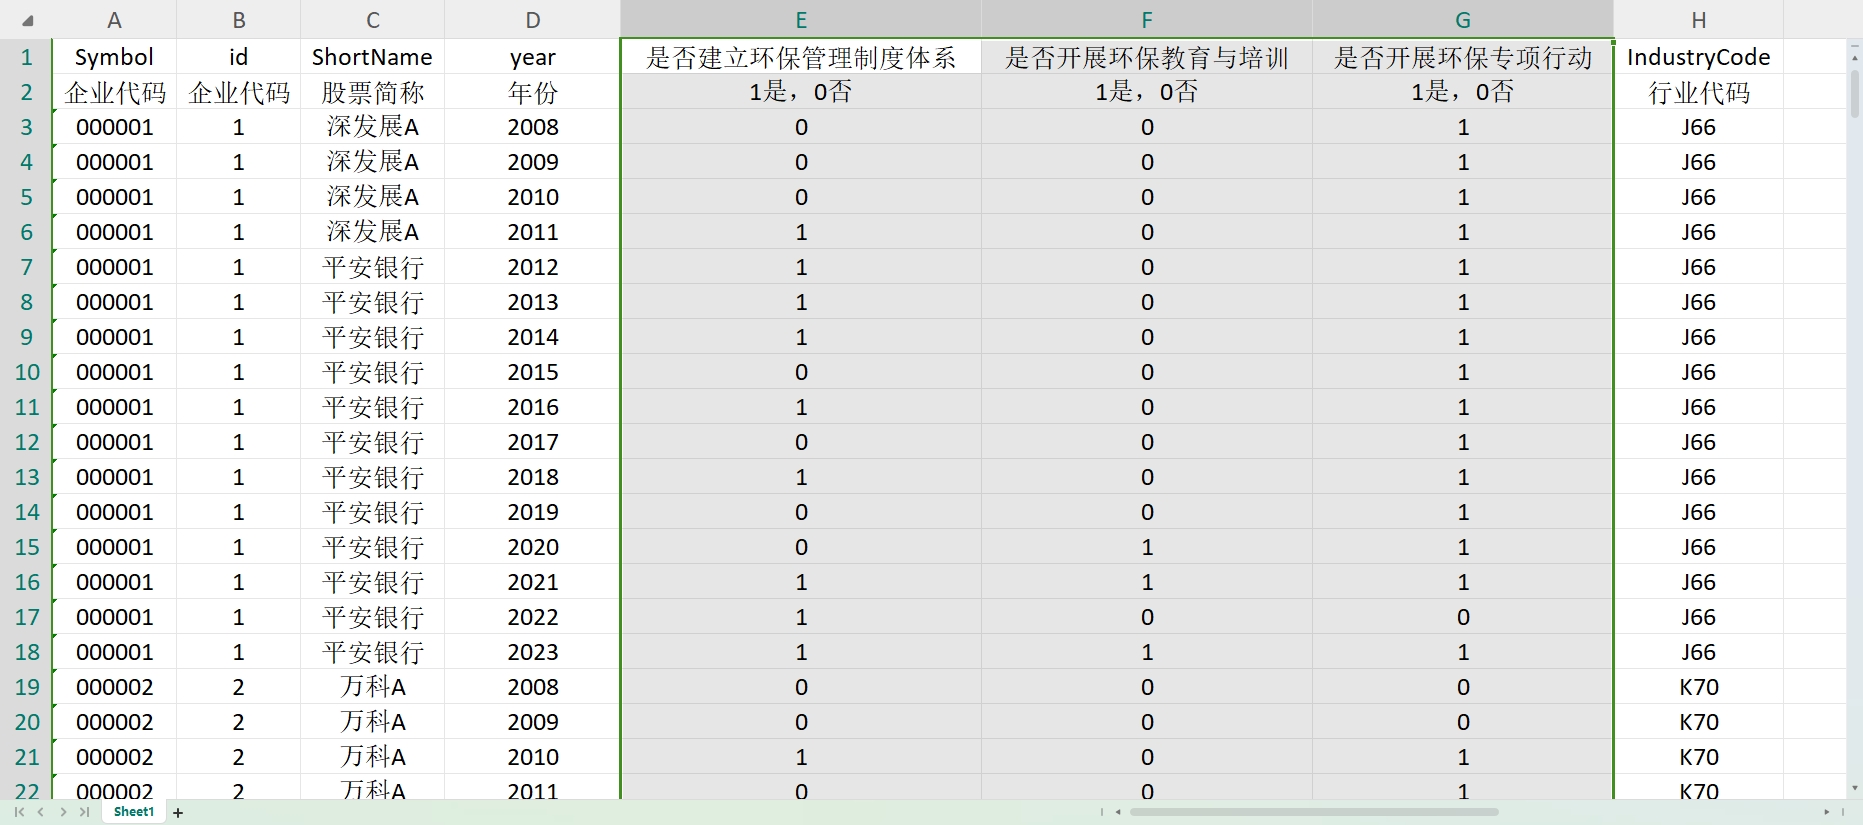Image resolution: width=1863 pixels, height=825 pixels.
Task: Select column D header
Action: pos(533,20)
